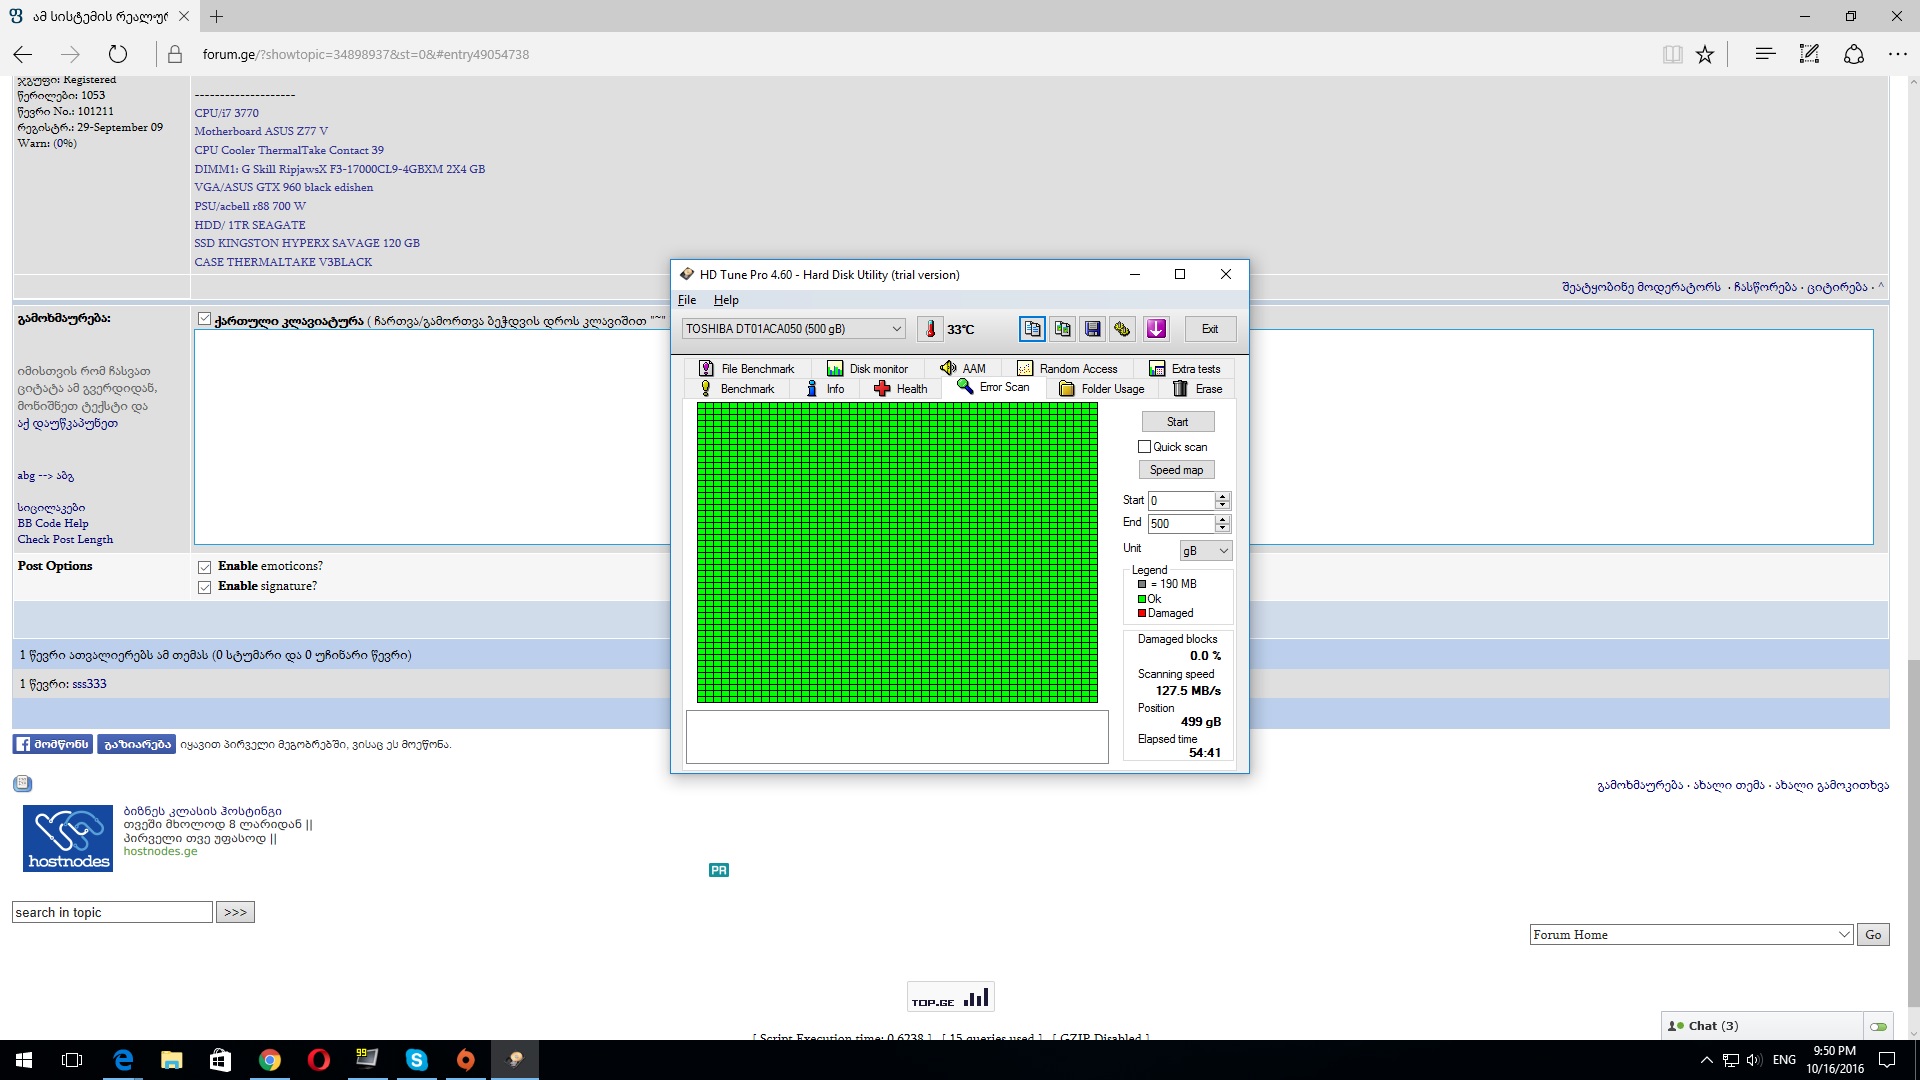Click the floppy disk save icon
This screenshot has width=1920, height=1080.
1092,329
